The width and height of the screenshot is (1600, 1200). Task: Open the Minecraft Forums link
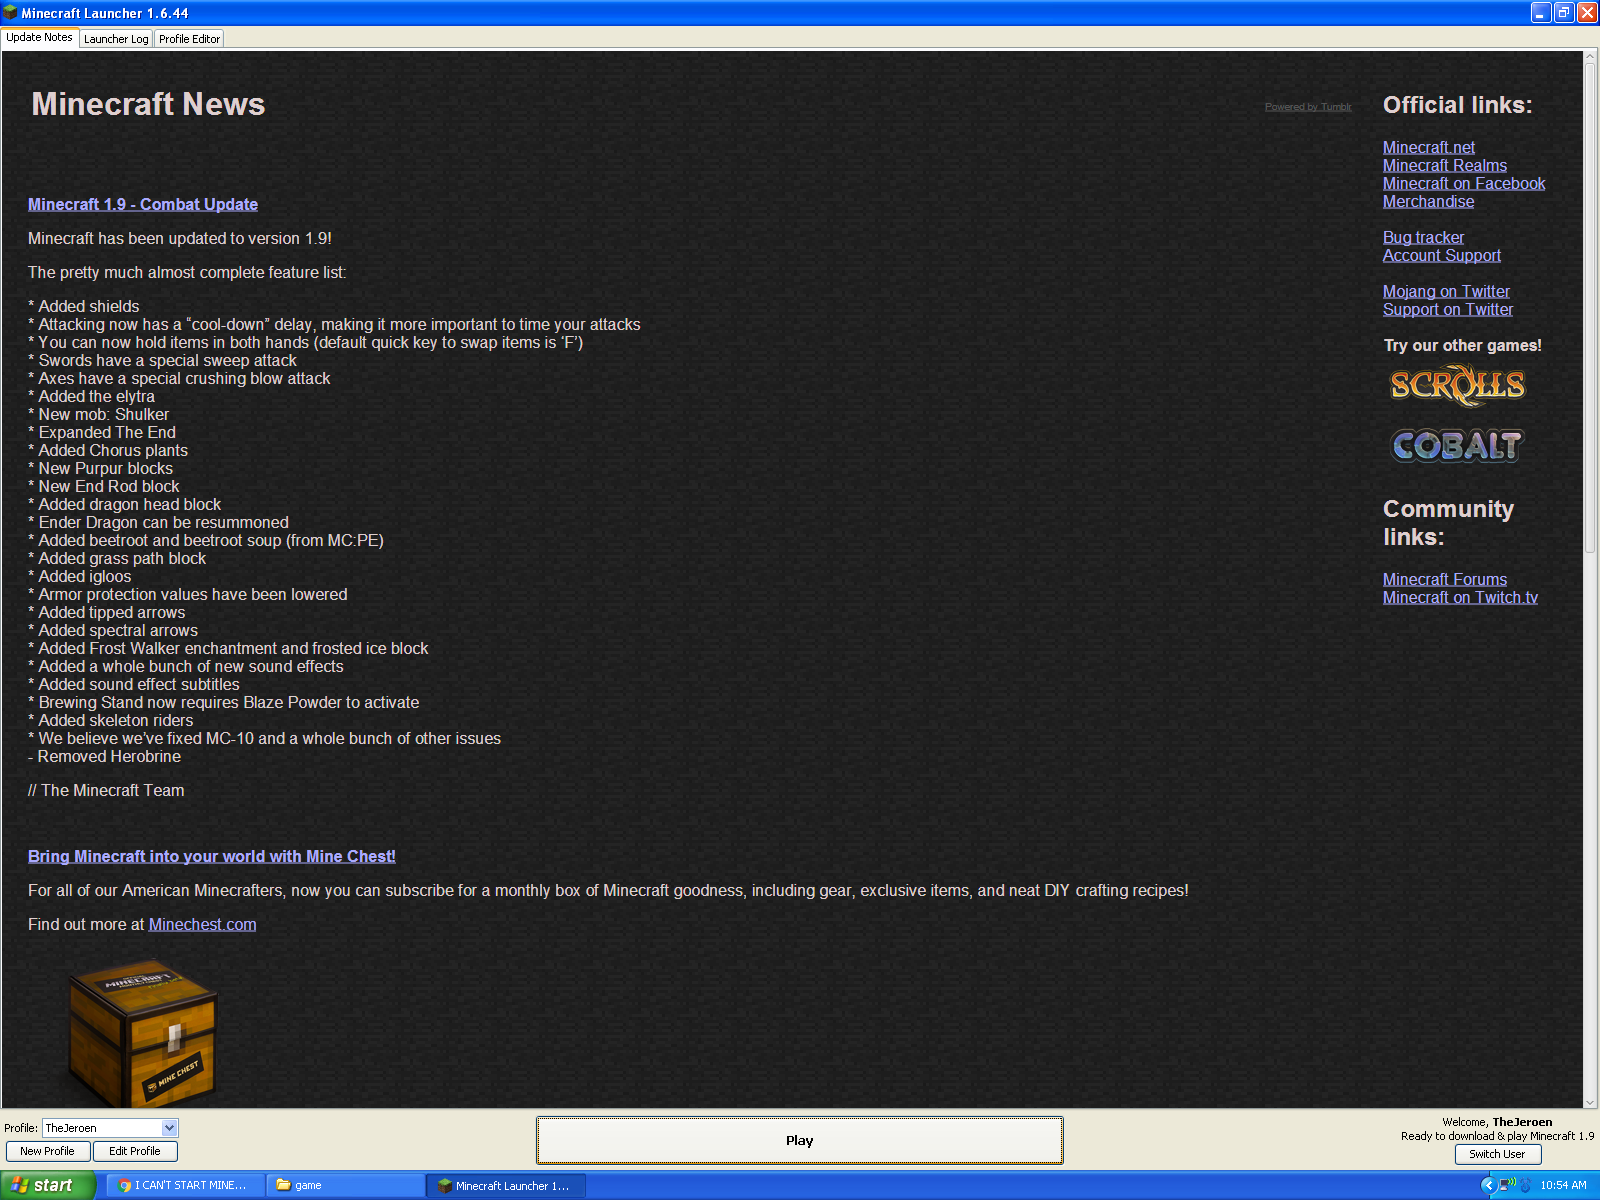(x=1445, y=579)
